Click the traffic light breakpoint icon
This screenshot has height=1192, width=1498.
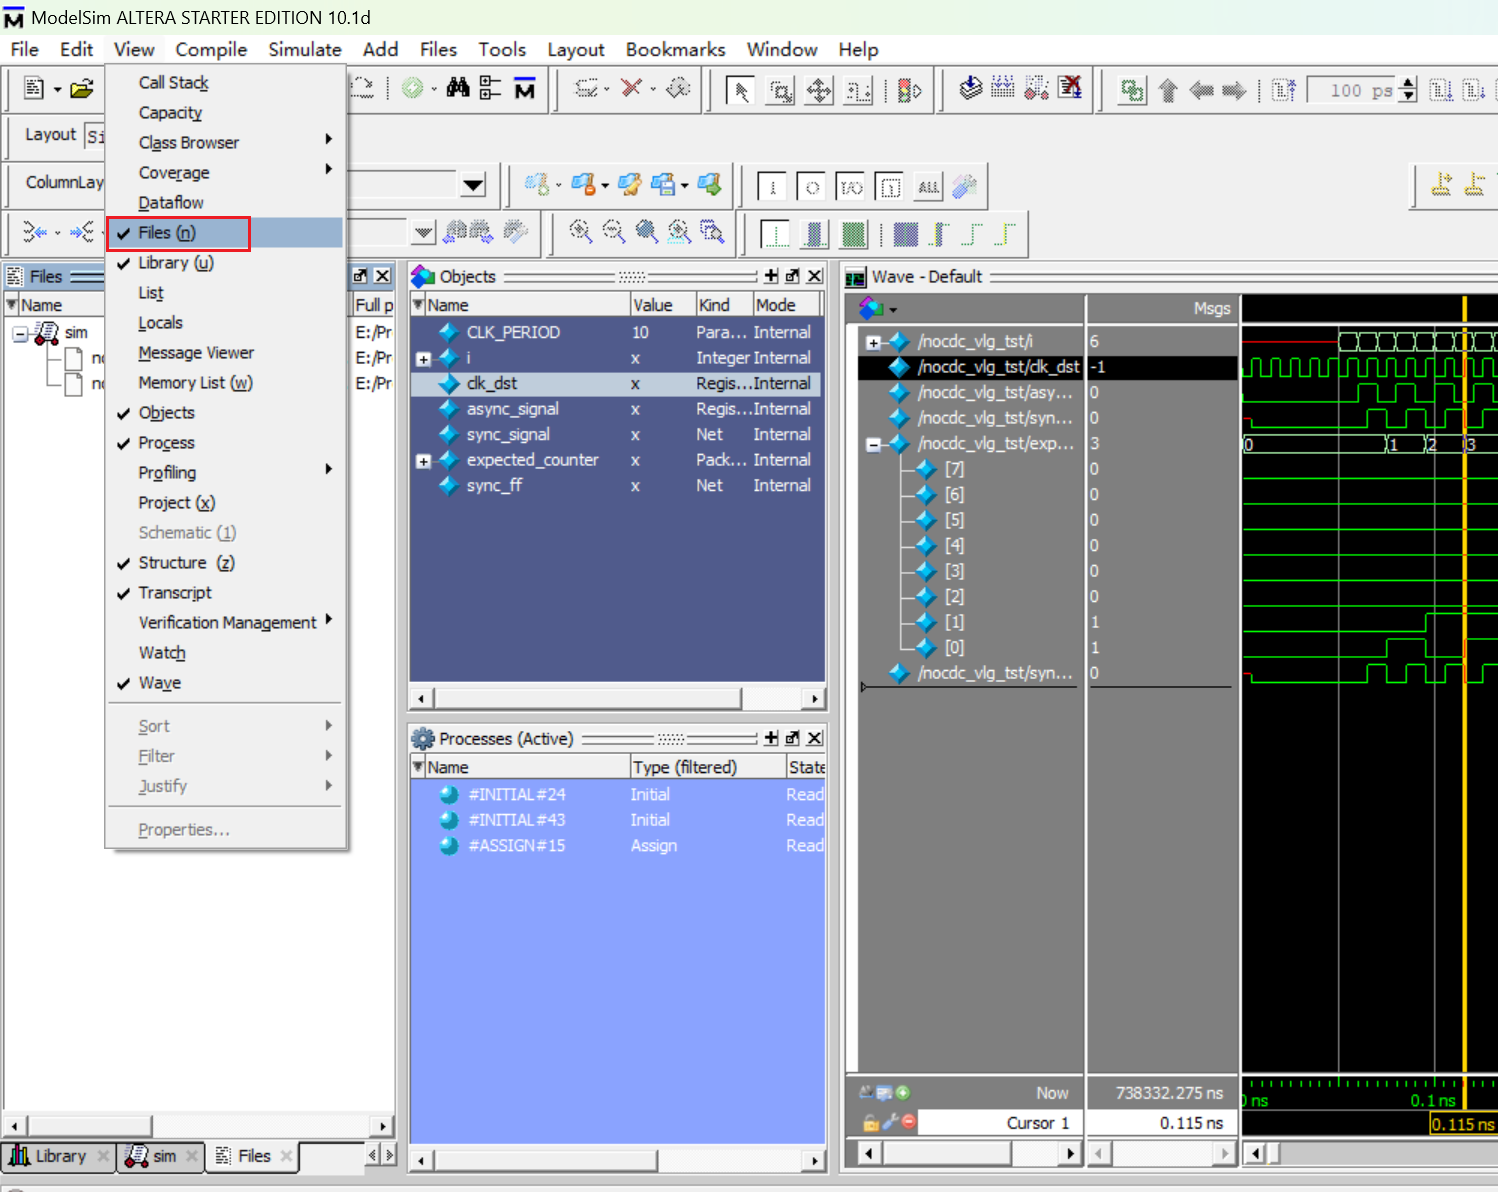click(x=909, y=91)
